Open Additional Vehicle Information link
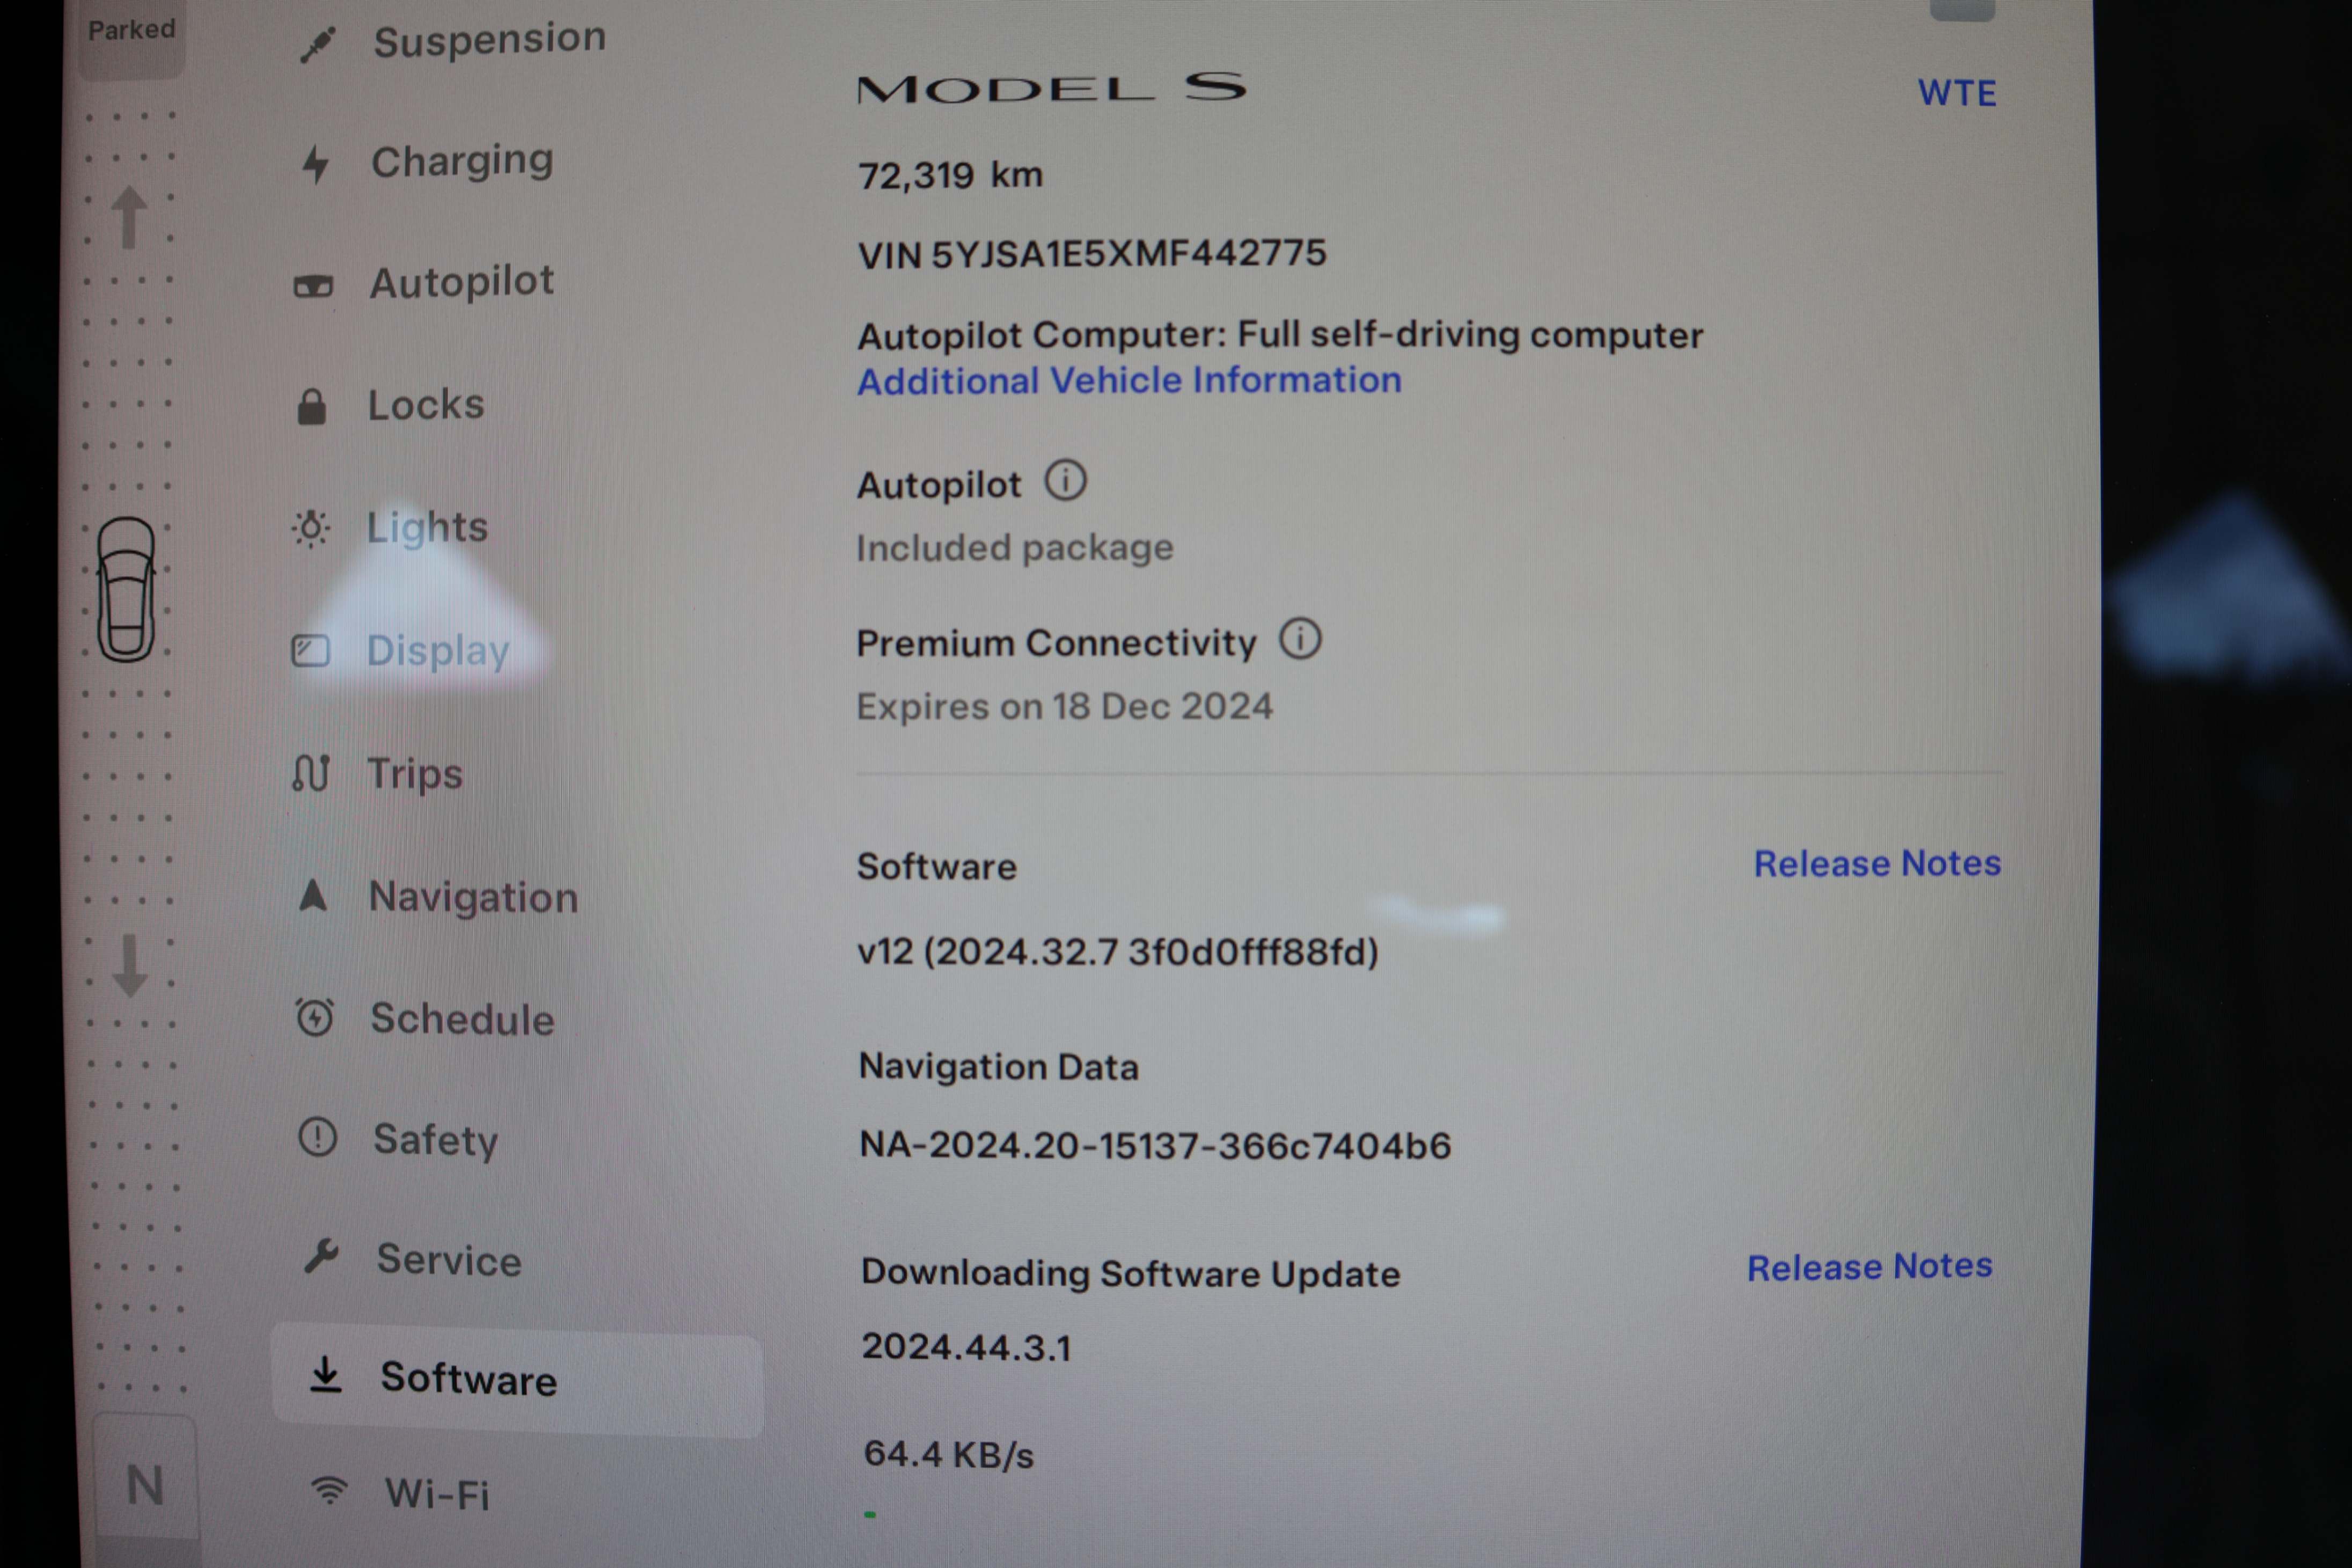 tap(1129, 381)
